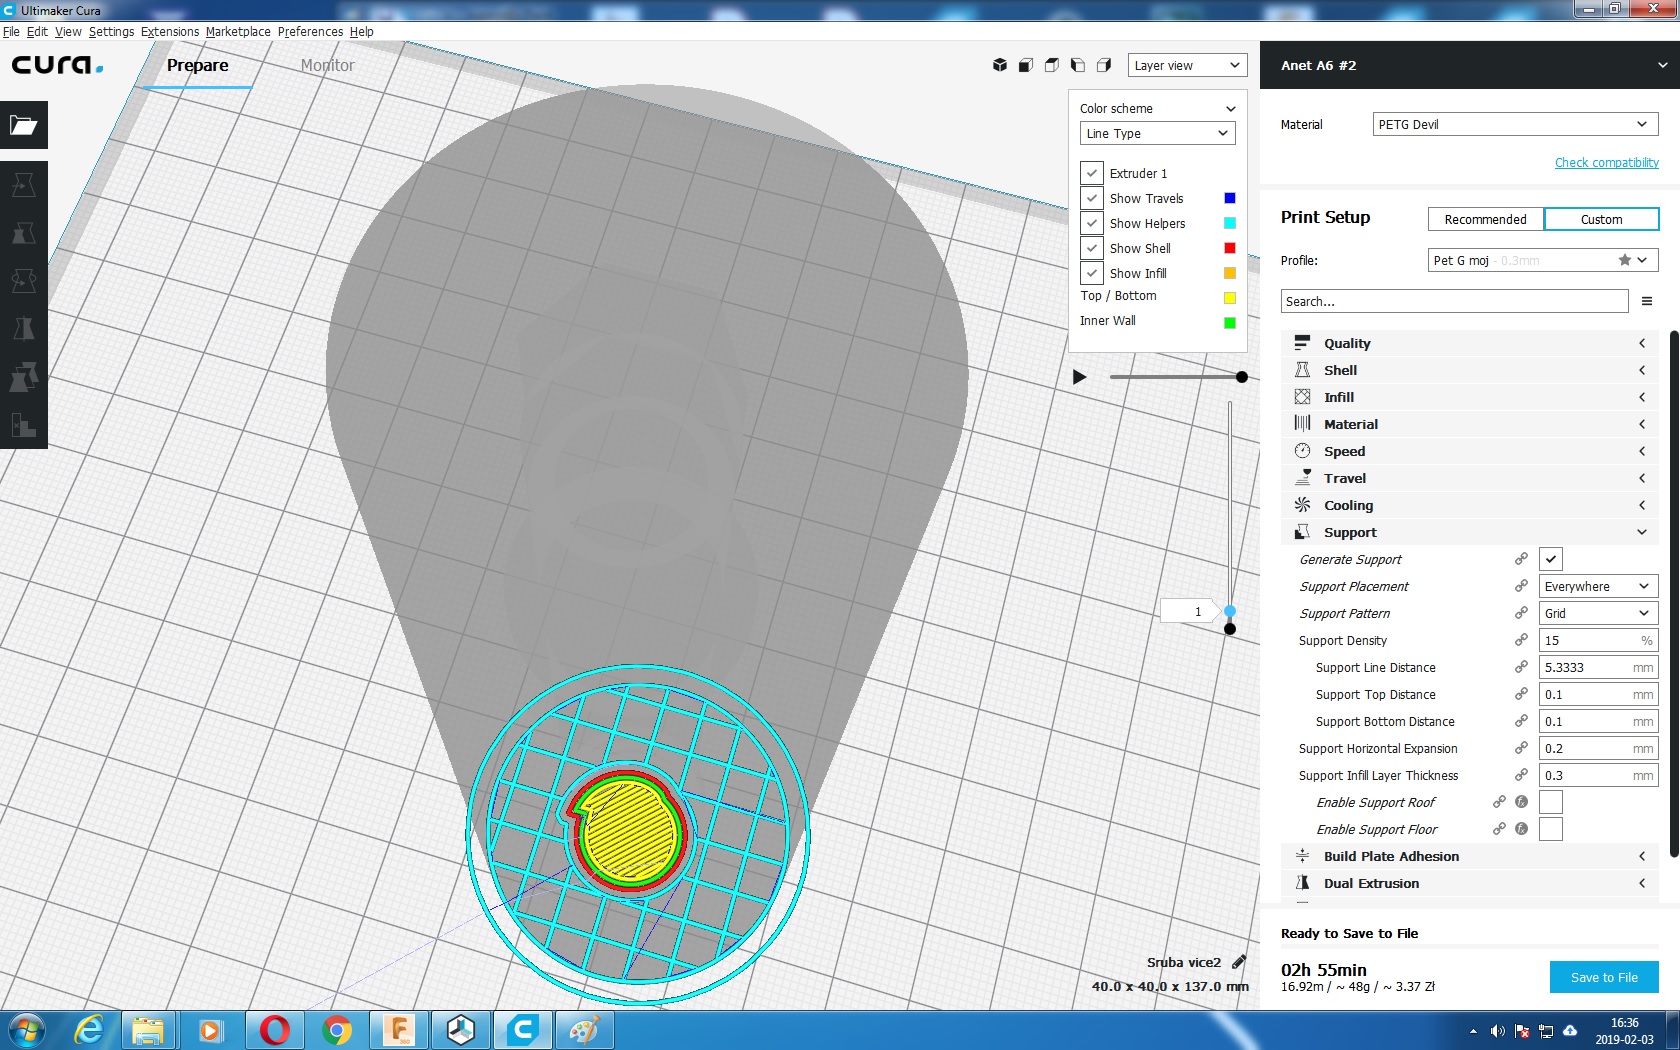Screen dimensions: 1680x1050
Task: Click the star icon in the Profile field
Action: tap(1625, 260)
